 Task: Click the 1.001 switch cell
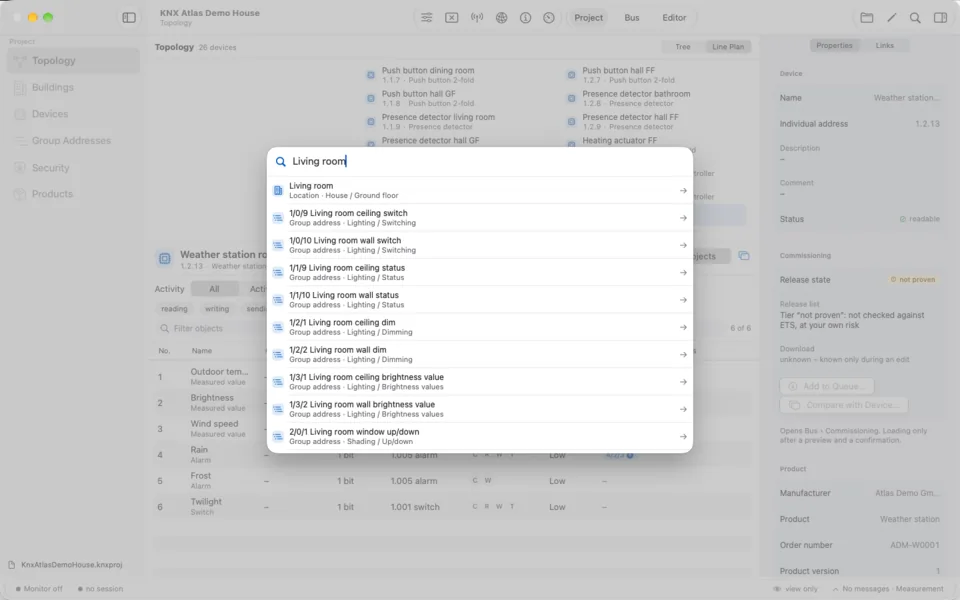coord(415,507)
